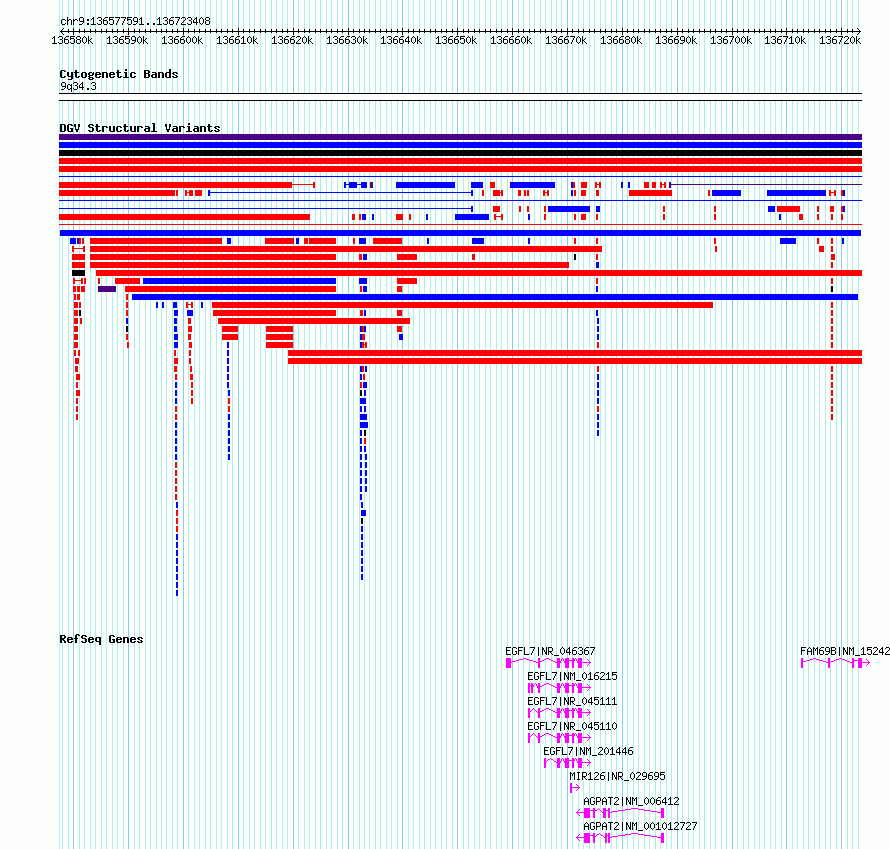The height and width of the screenshot is (849, 890).
Task: Pick the 136640k ruler position
Action: tap(401, 40)
